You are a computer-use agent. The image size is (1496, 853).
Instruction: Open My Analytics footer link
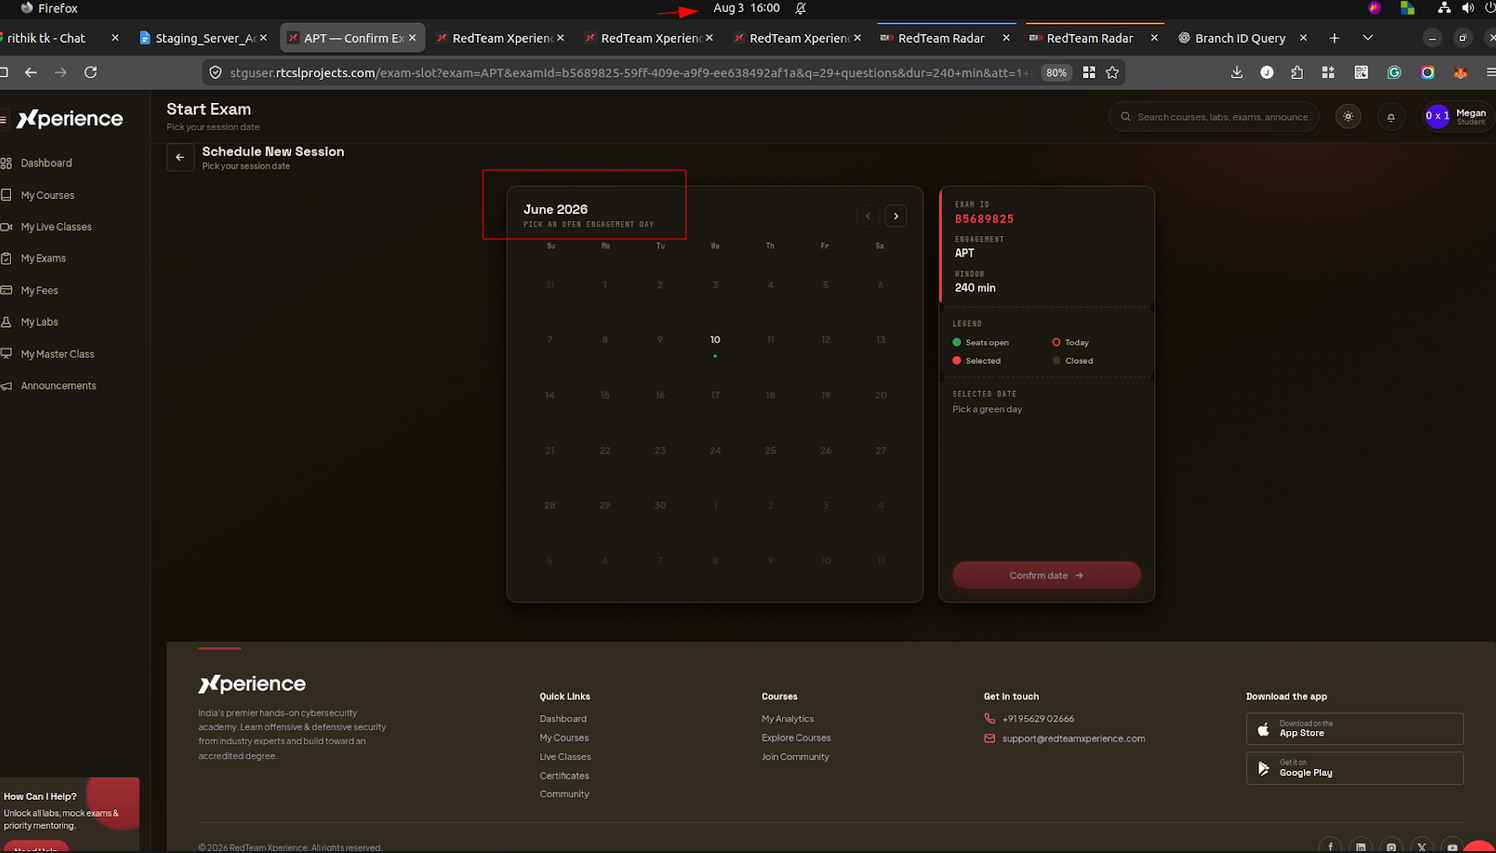(x=787, y=719)
